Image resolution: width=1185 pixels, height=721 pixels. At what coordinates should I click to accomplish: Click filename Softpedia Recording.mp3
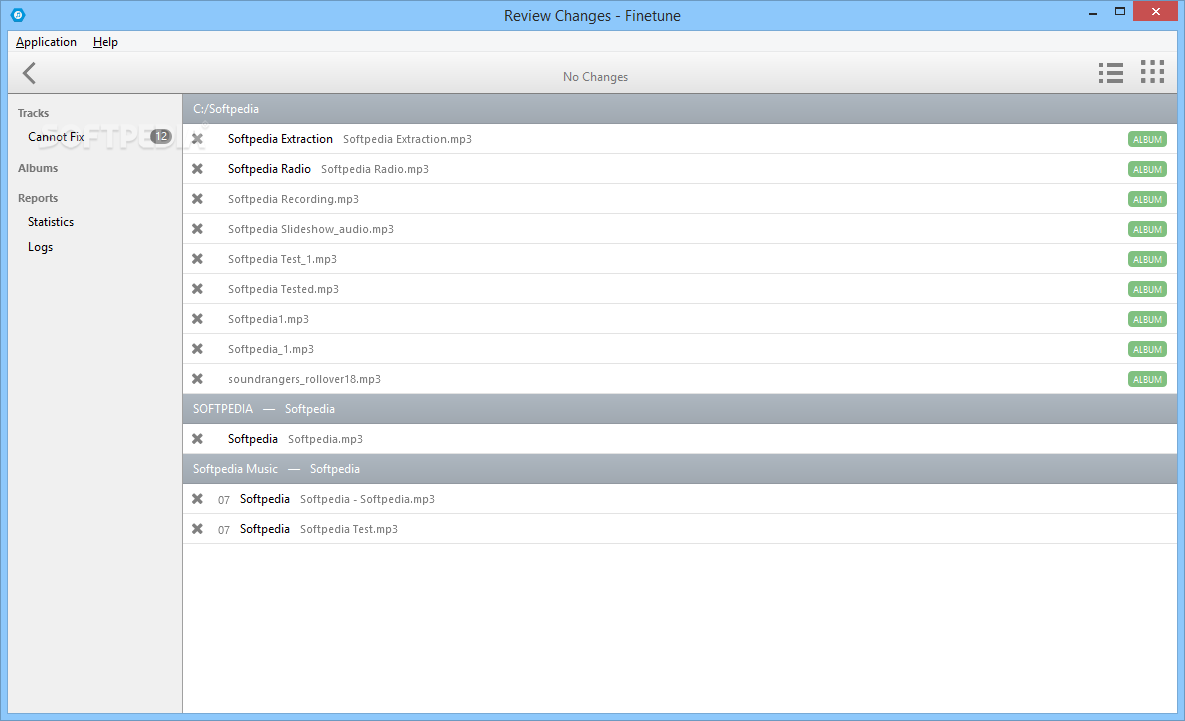[293, 199]
